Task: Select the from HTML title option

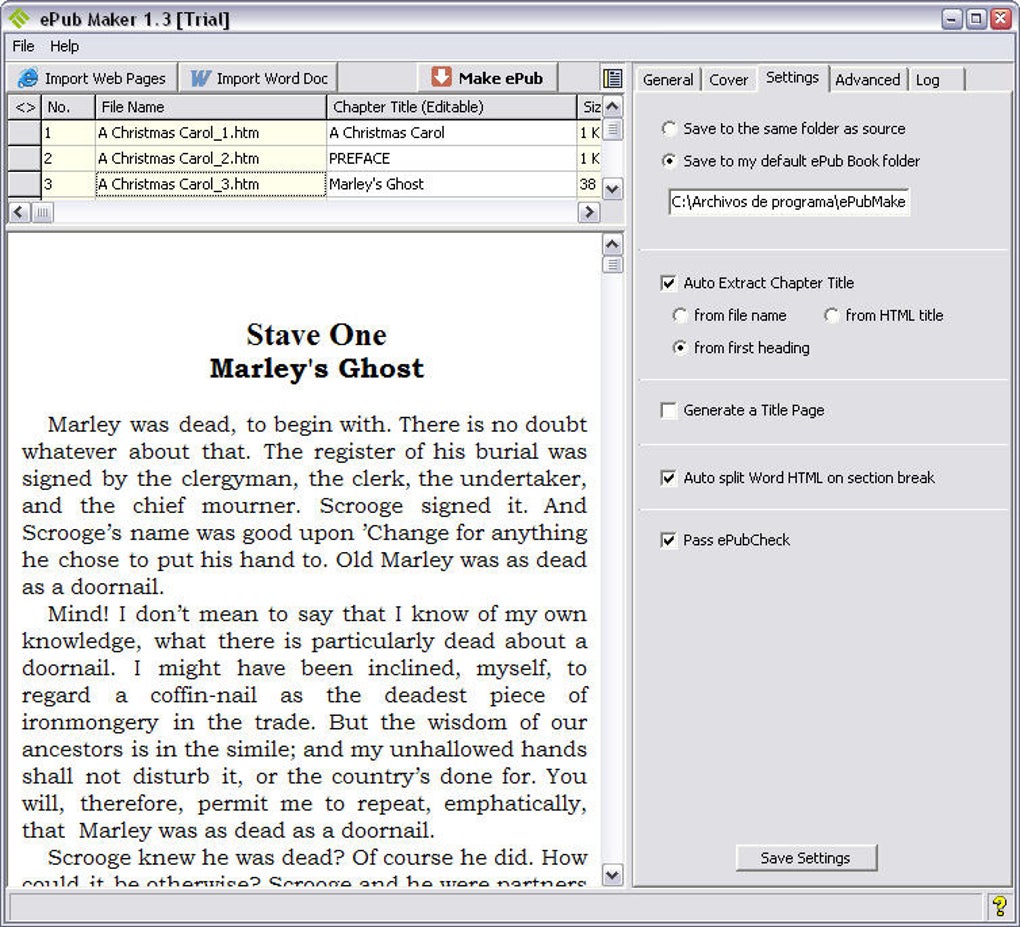Action: pos(883,316)
